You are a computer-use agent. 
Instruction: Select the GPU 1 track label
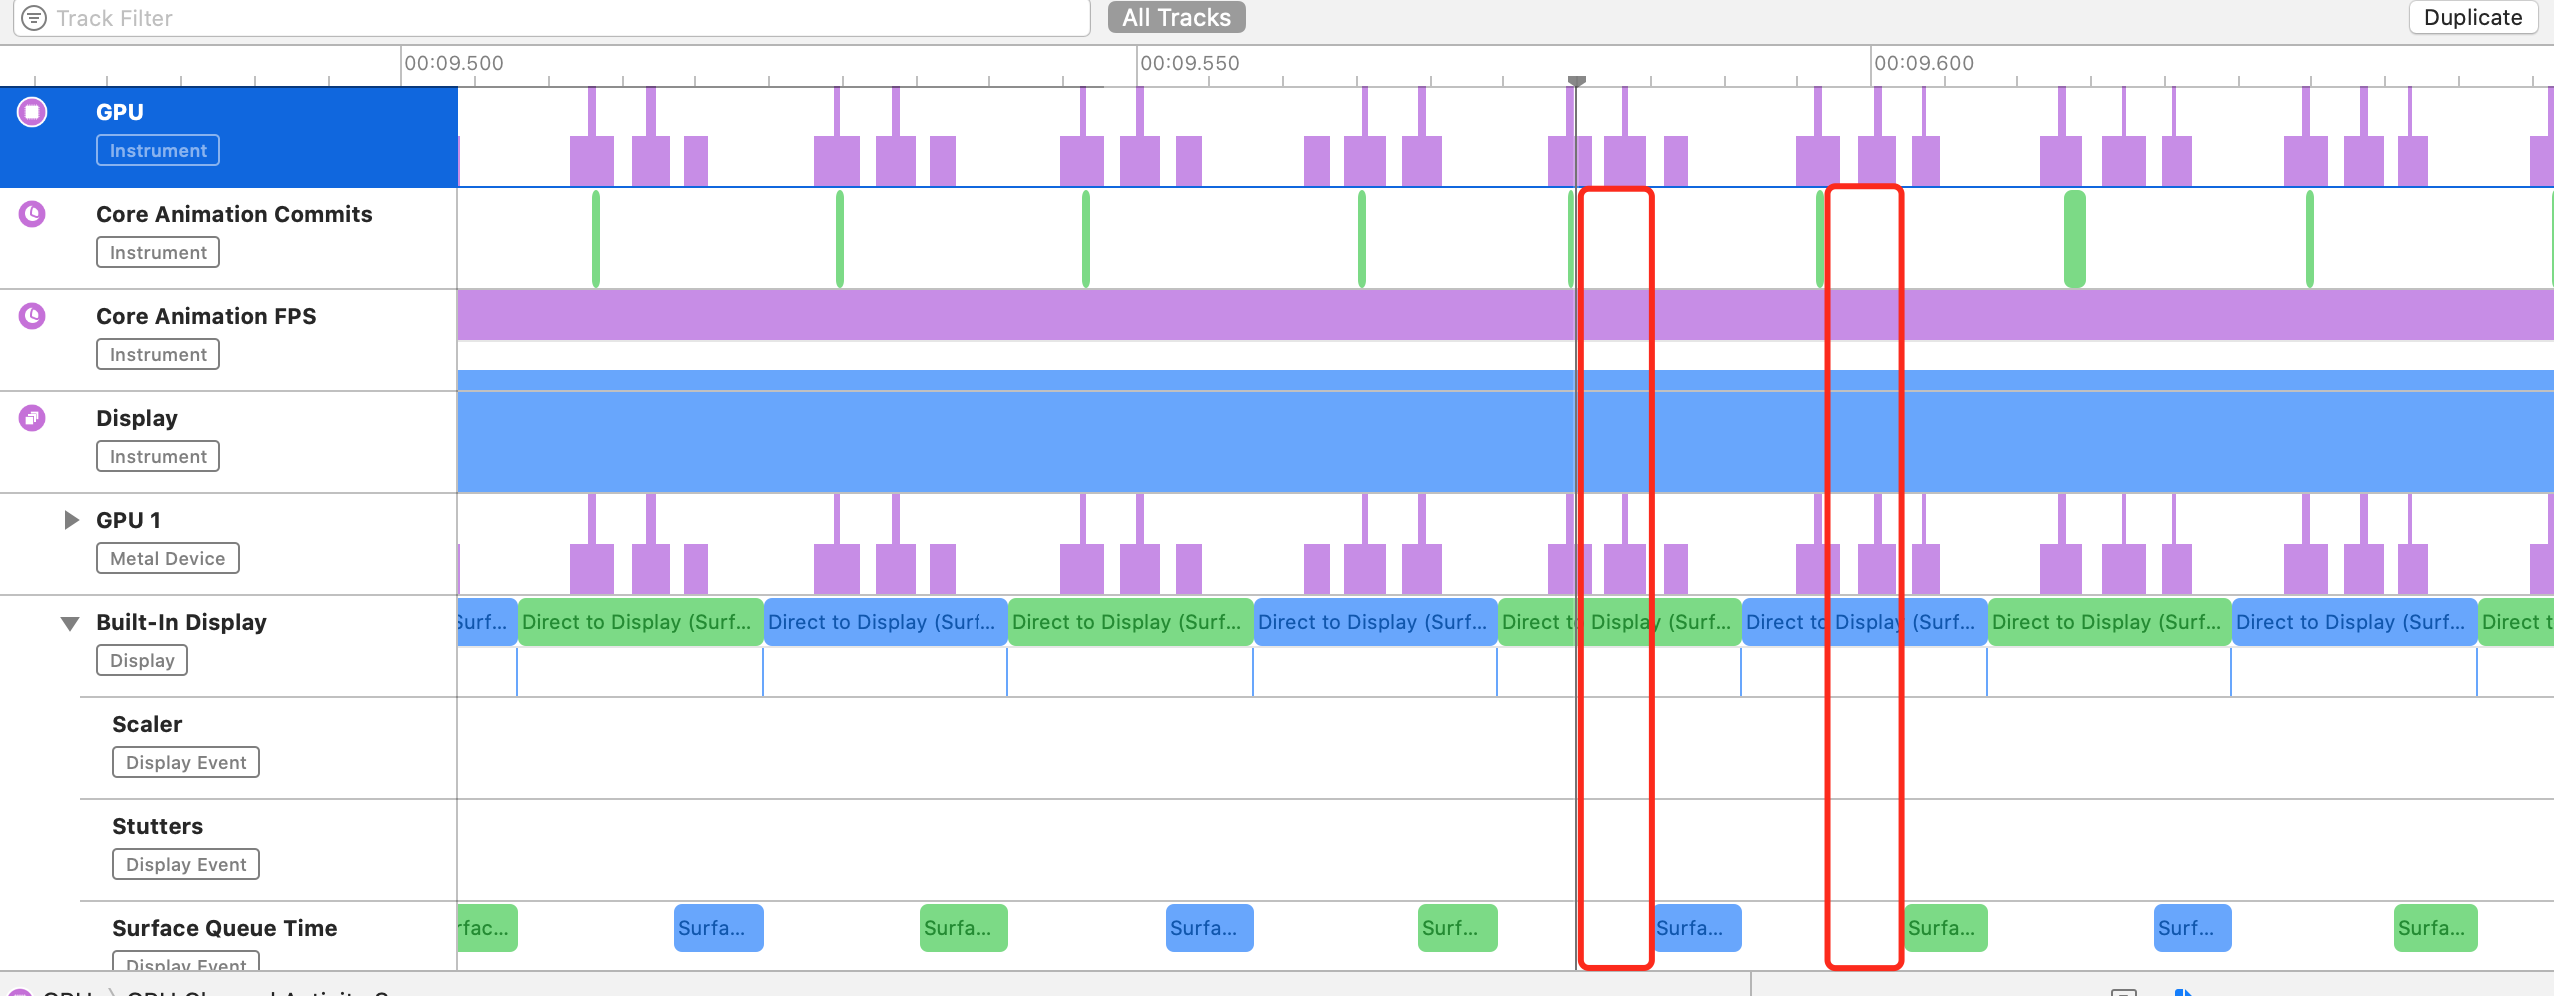tap(128, 520)
